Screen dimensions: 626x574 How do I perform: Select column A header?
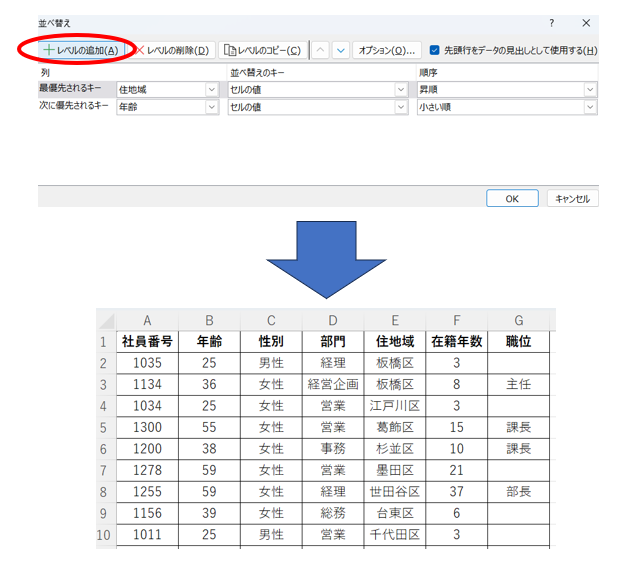tap(147, 320)
